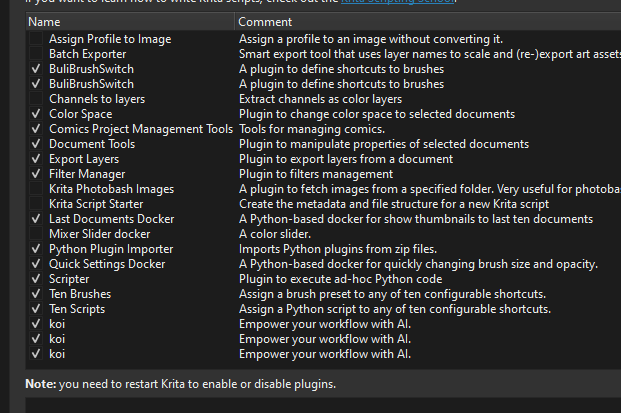Select comment 'Plugin to export layers from a document'
The image size is (621, 413).
tap(346, 159)
